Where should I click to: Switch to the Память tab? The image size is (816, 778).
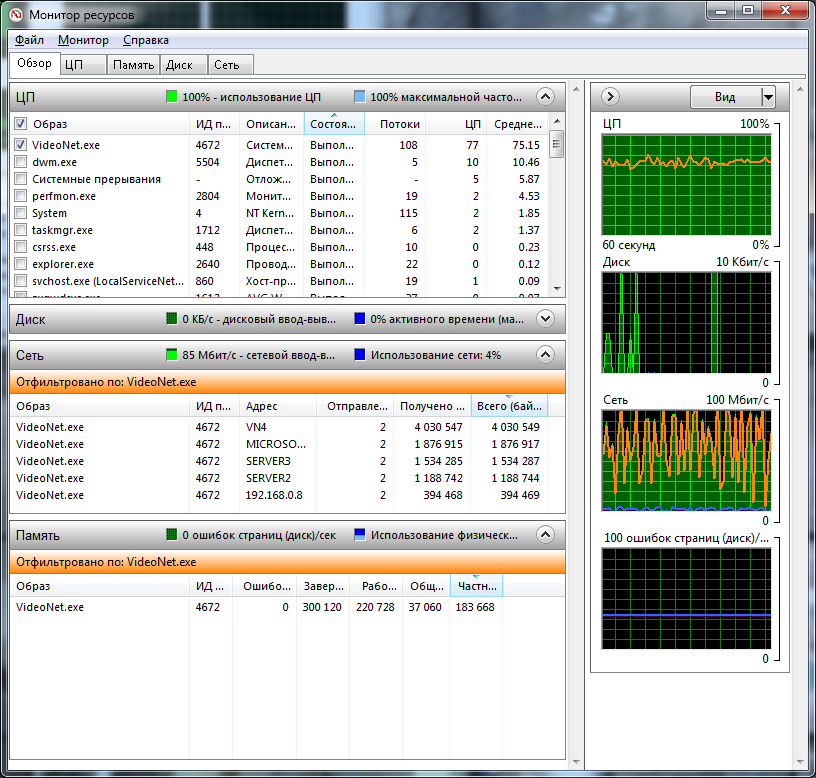[x=133, y=65]
